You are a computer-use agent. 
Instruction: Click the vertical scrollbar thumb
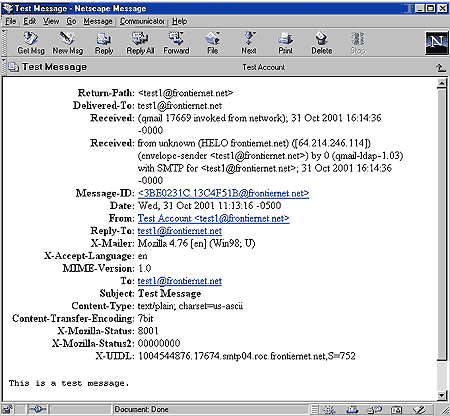coord(442,224)
